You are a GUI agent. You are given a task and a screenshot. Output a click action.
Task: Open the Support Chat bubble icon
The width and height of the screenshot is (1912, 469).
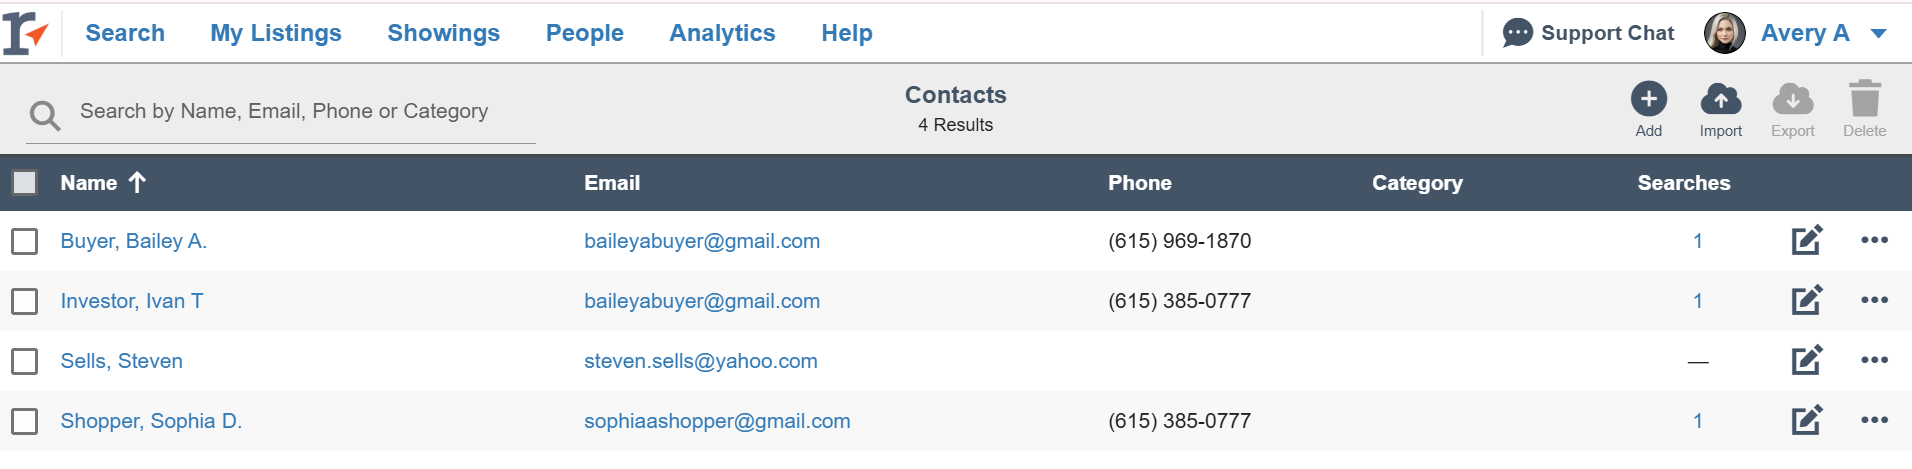pos(1517,33)
